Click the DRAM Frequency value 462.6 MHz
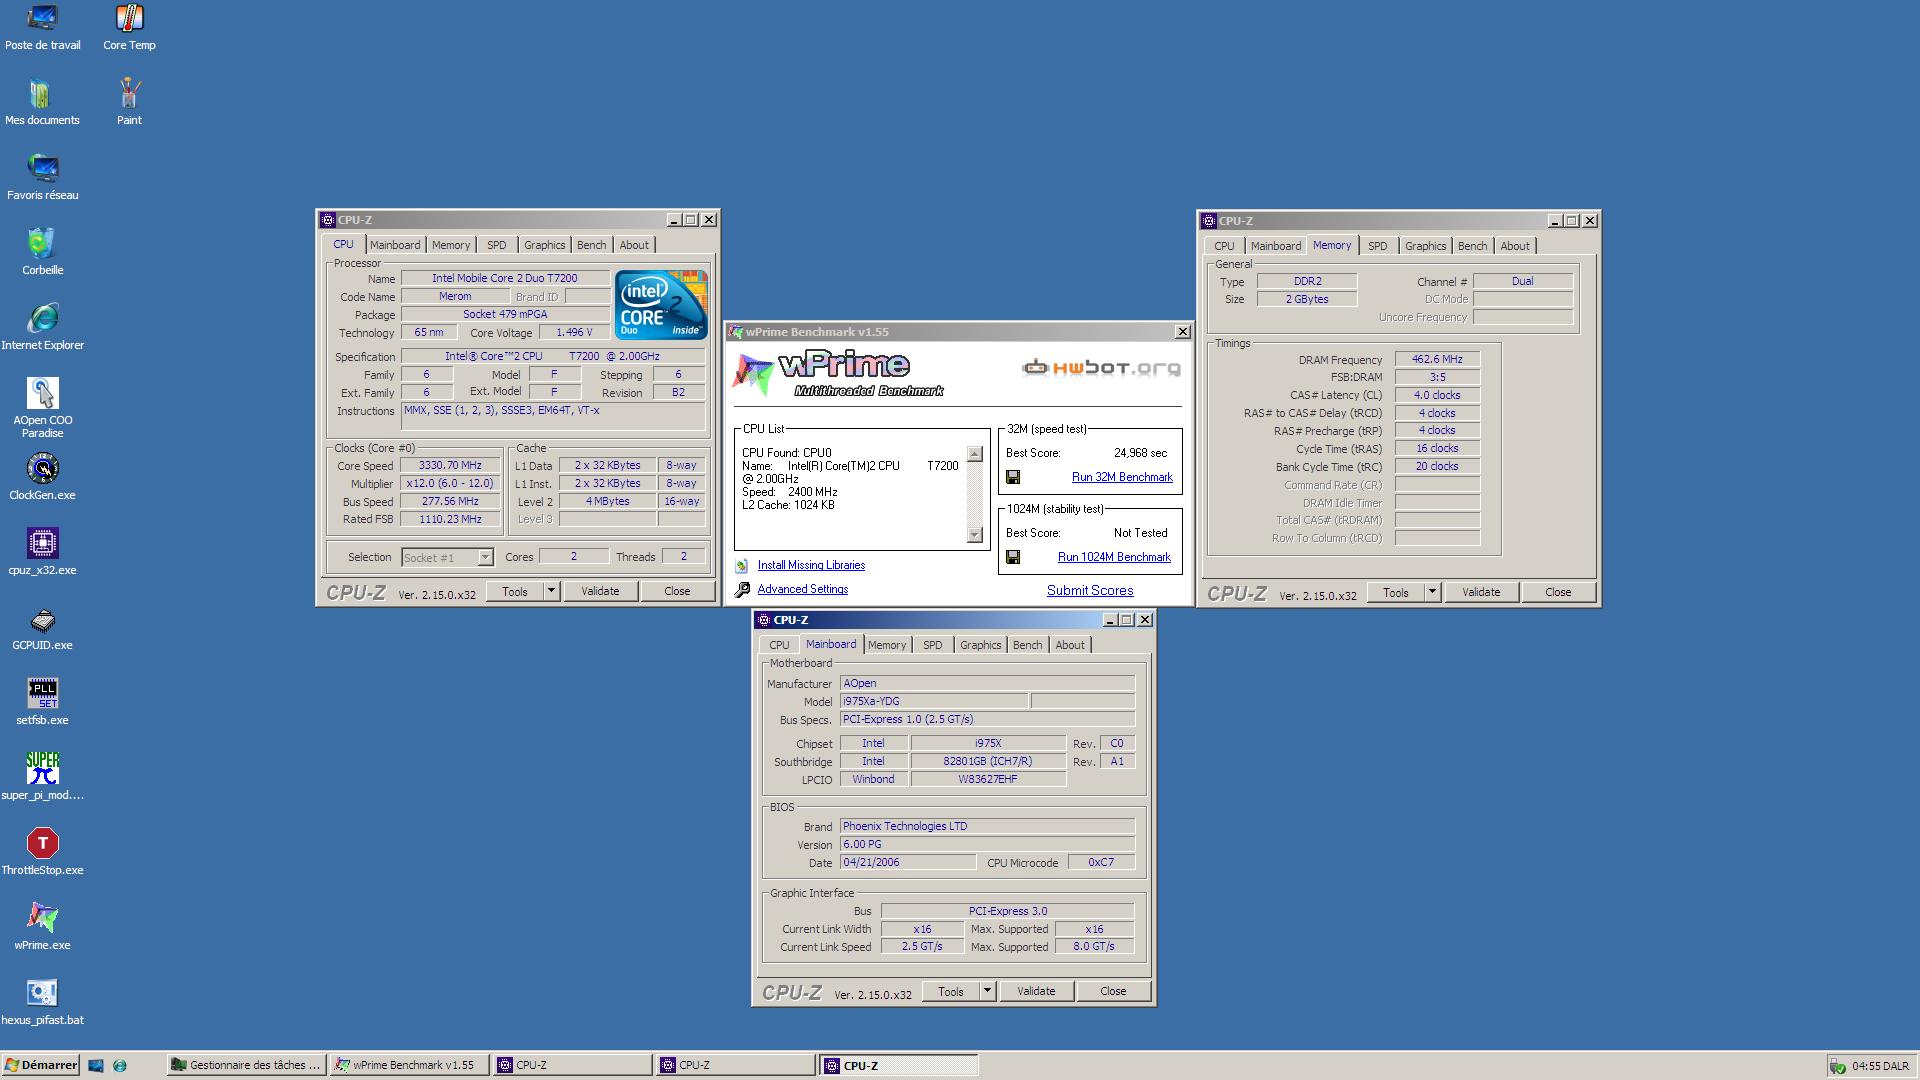This screenshot has height=1080, width=1920. click(x=1437, y=360)
